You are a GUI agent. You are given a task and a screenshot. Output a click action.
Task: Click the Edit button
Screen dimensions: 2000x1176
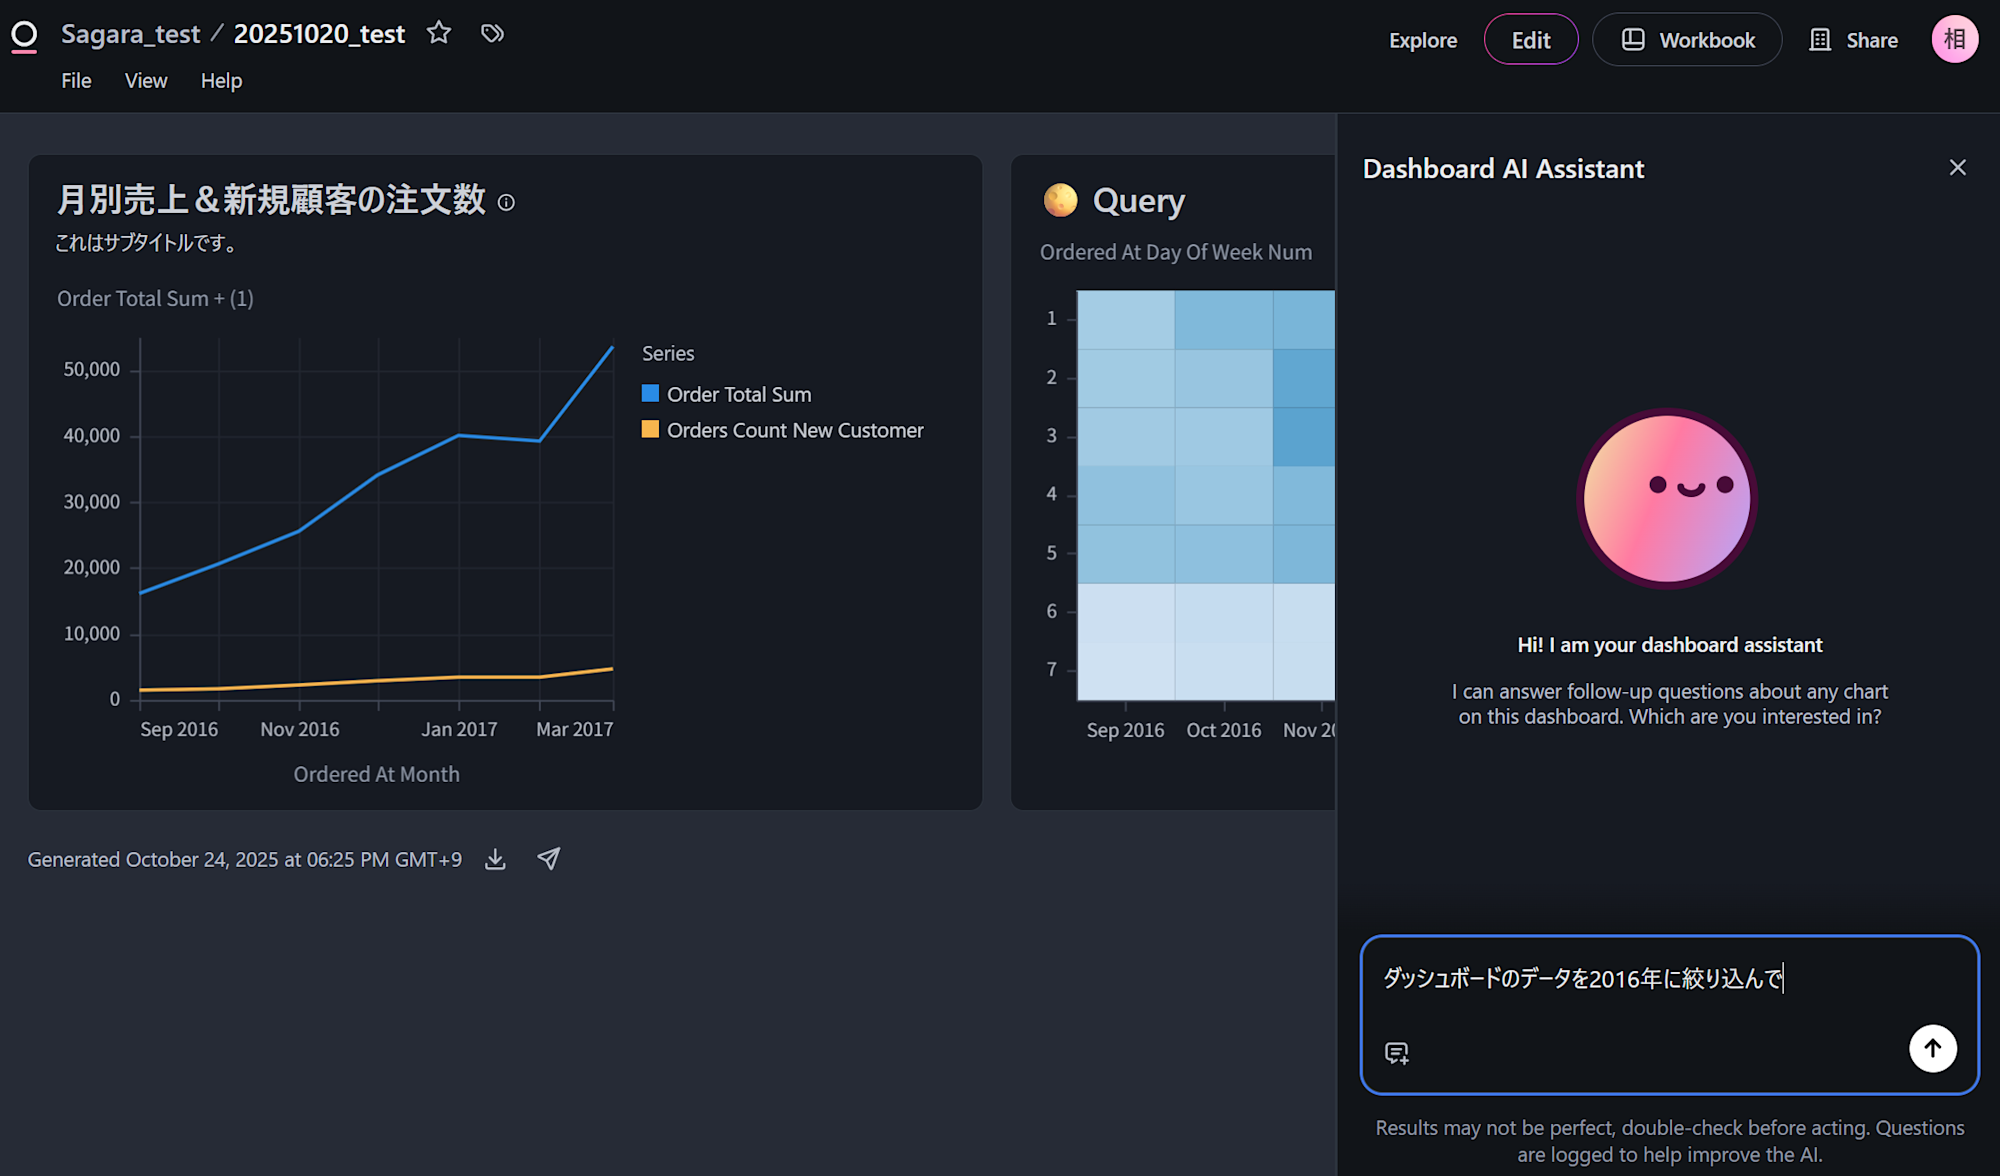[x=1530, y=40]
